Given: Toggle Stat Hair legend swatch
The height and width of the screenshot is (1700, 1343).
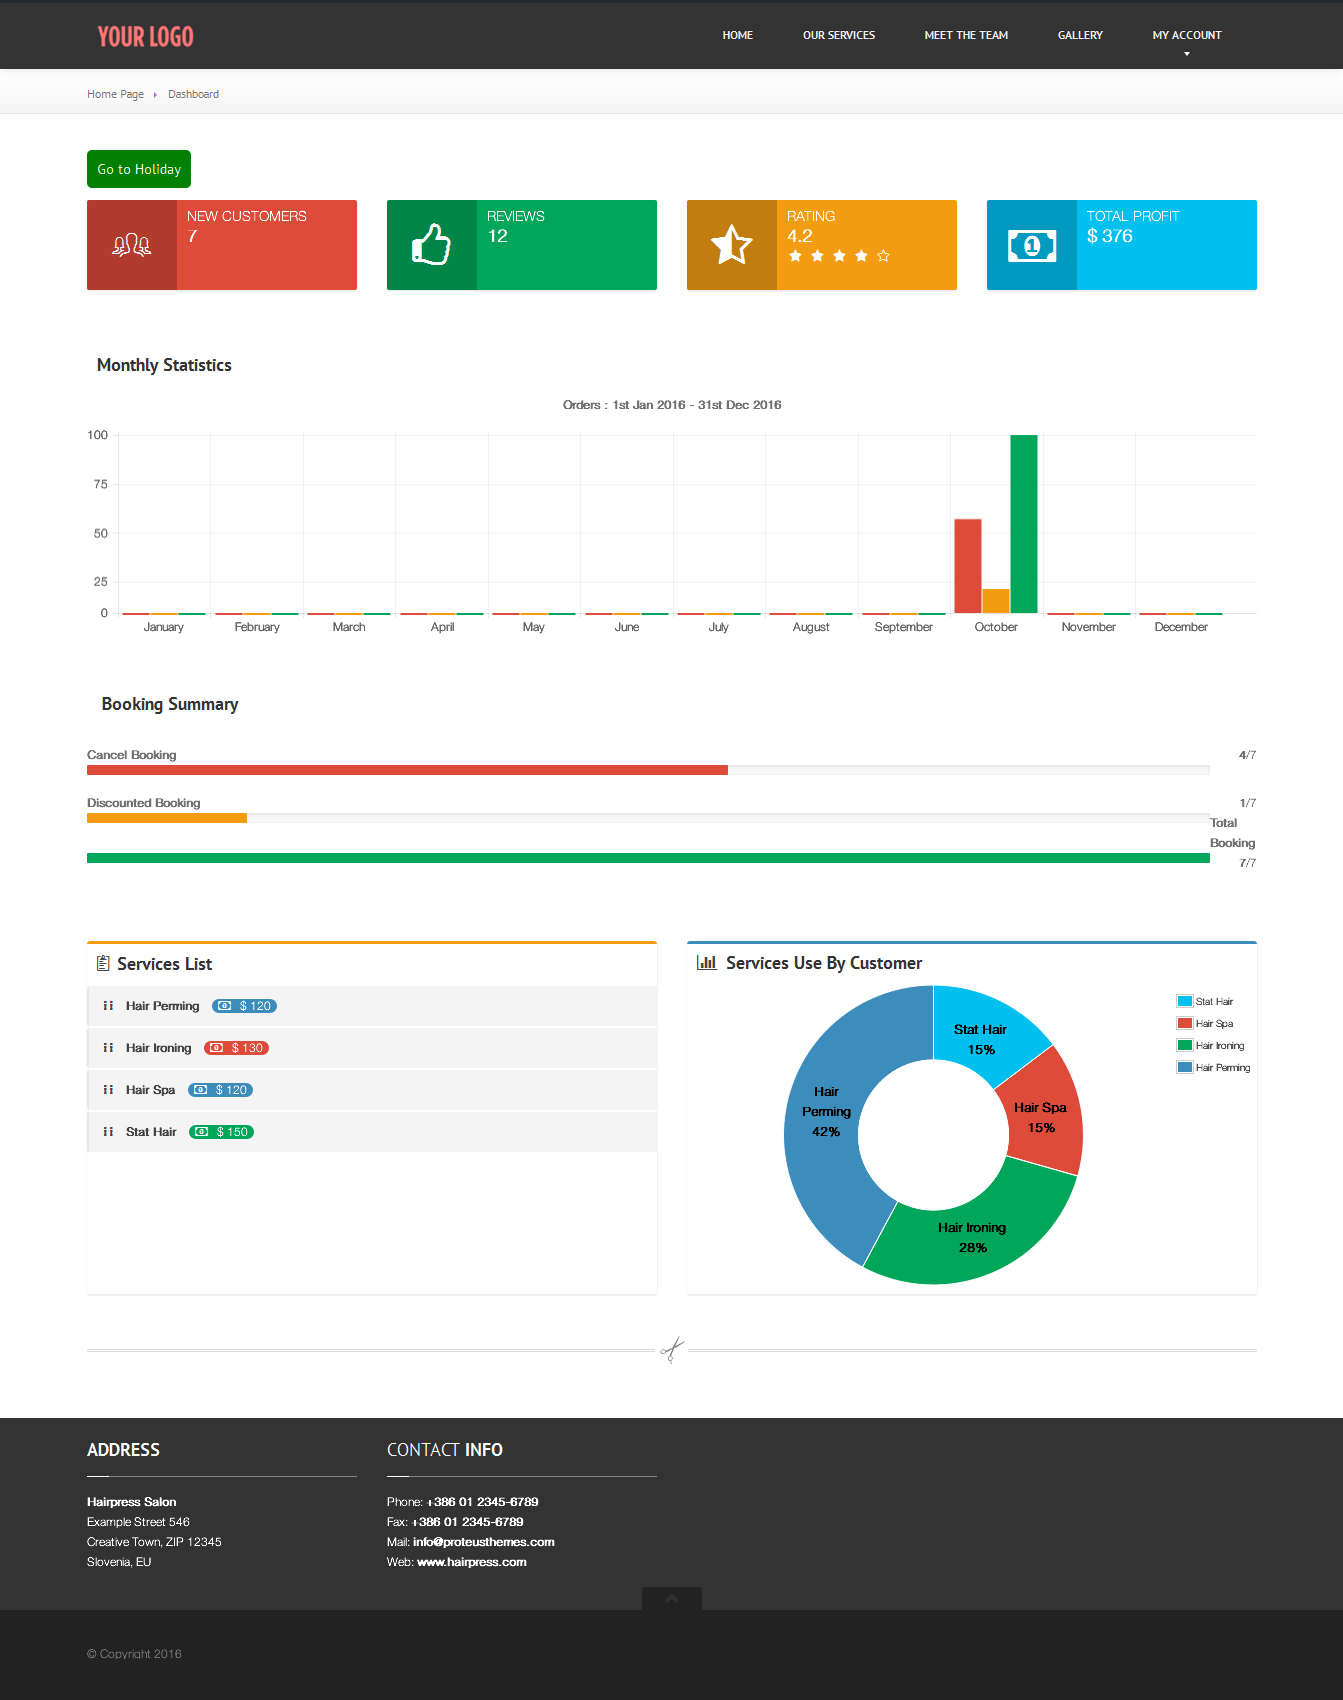Looking at the screenshot, I should 1185,1001.
